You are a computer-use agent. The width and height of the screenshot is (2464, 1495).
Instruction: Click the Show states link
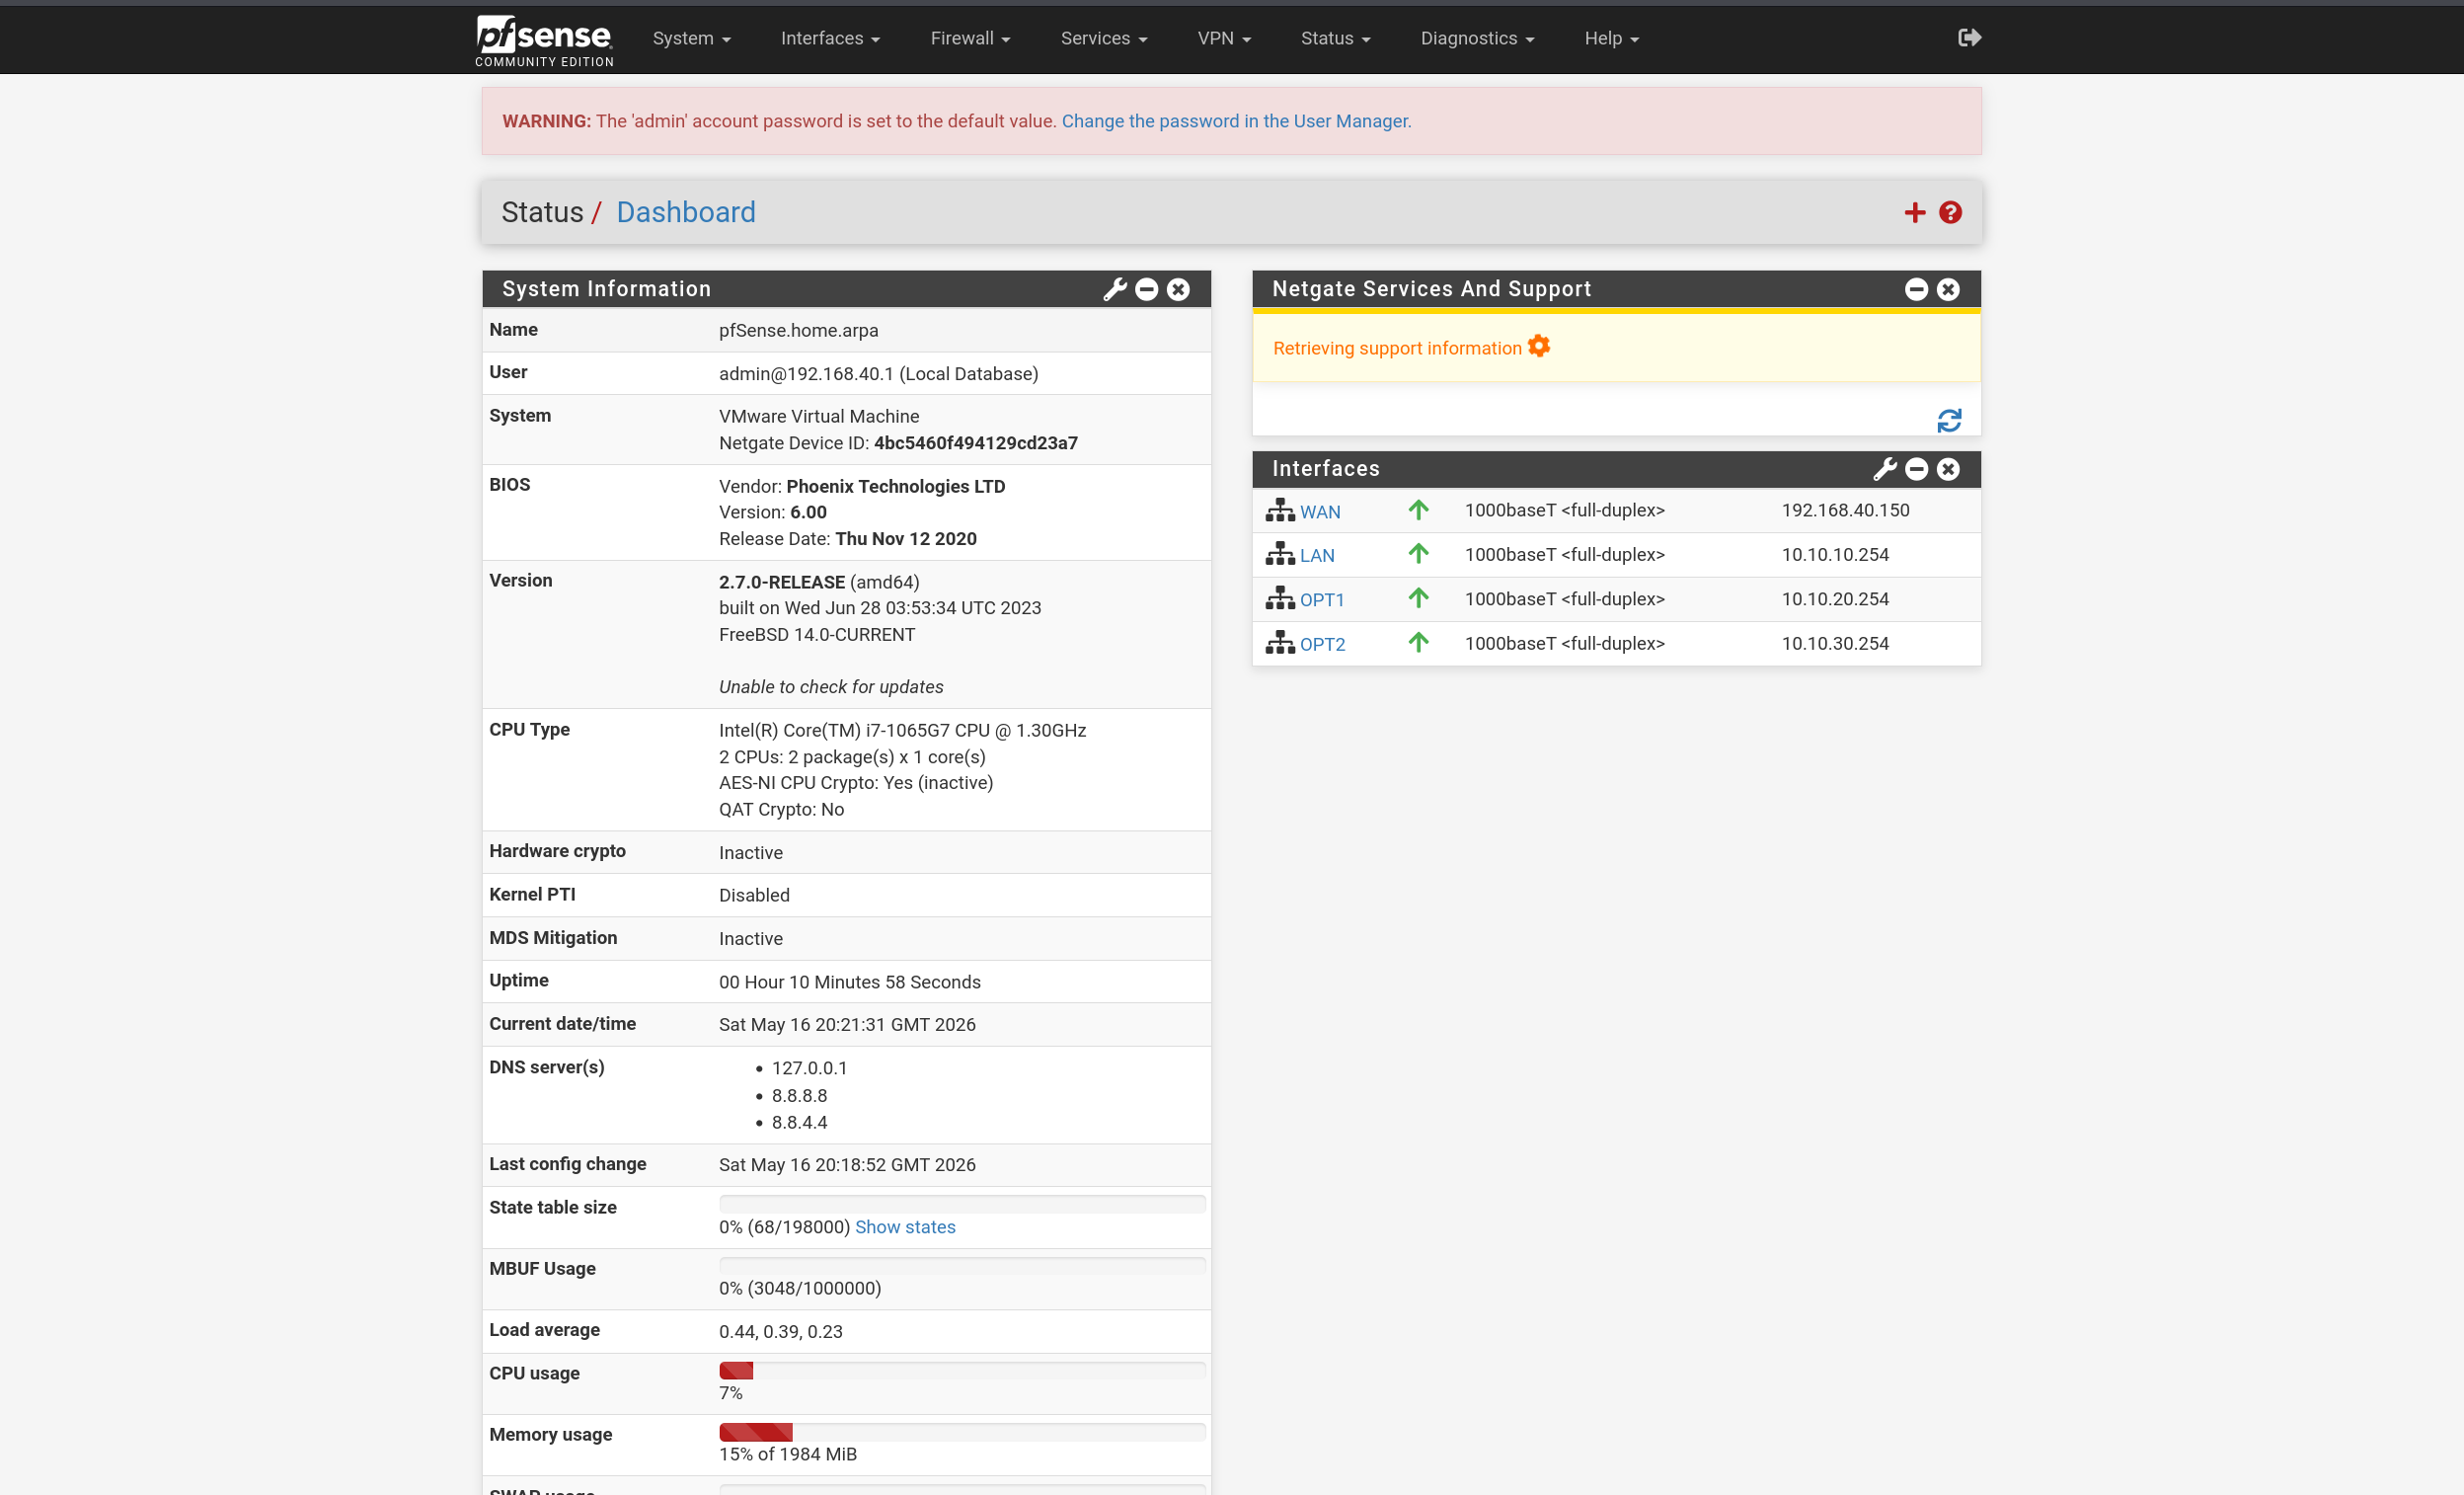pos(905,1227)
